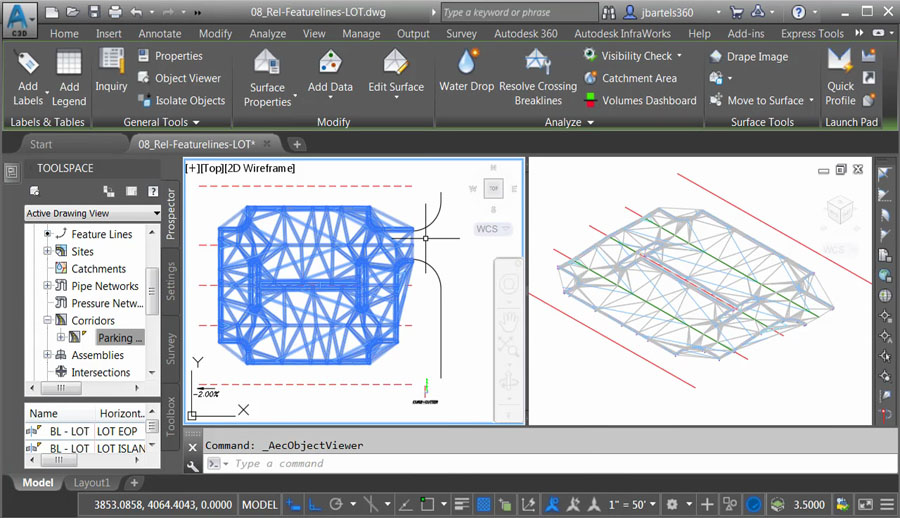Open the Analyze ribbon tab

(x=267, y=34)
